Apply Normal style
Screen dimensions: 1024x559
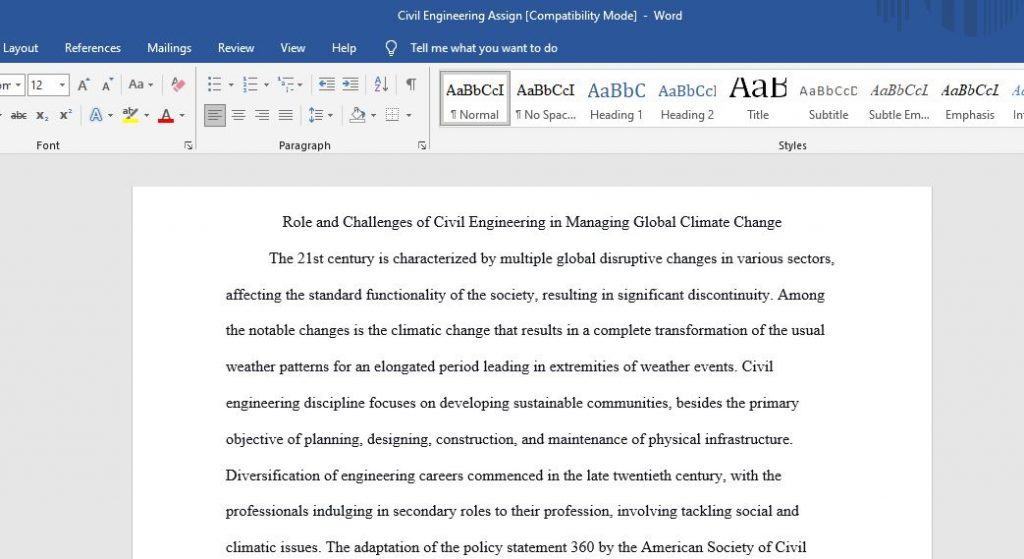[x=475, y=99]
